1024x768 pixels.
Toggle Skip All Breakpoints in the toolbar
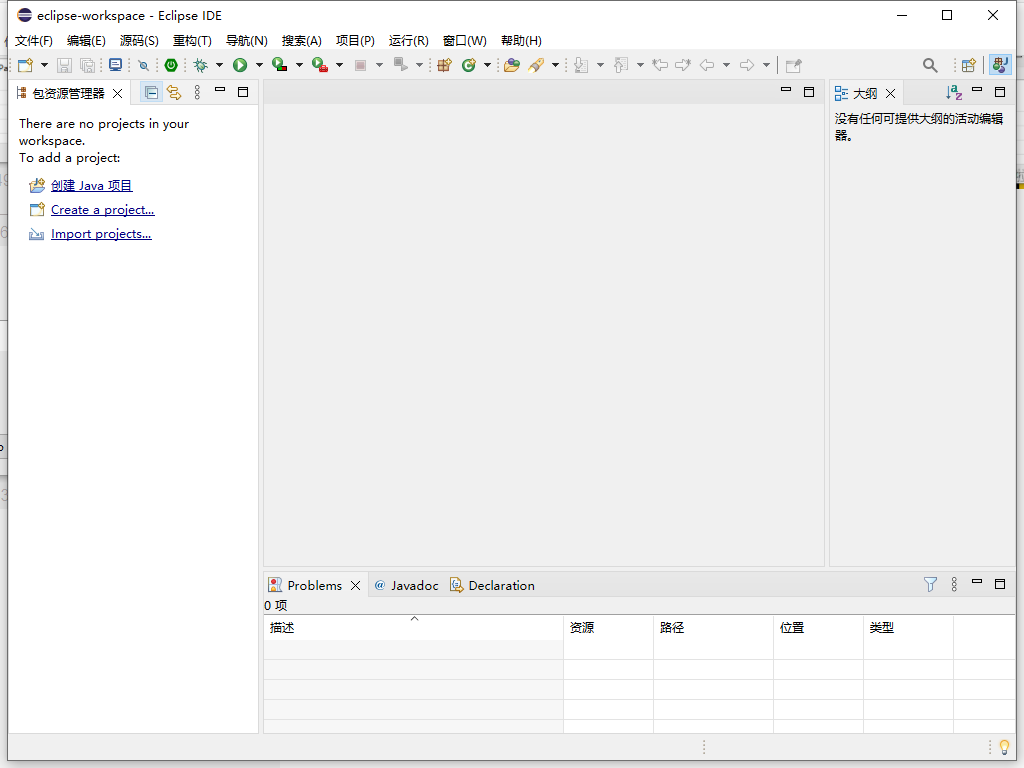click(x=143, y=64)
